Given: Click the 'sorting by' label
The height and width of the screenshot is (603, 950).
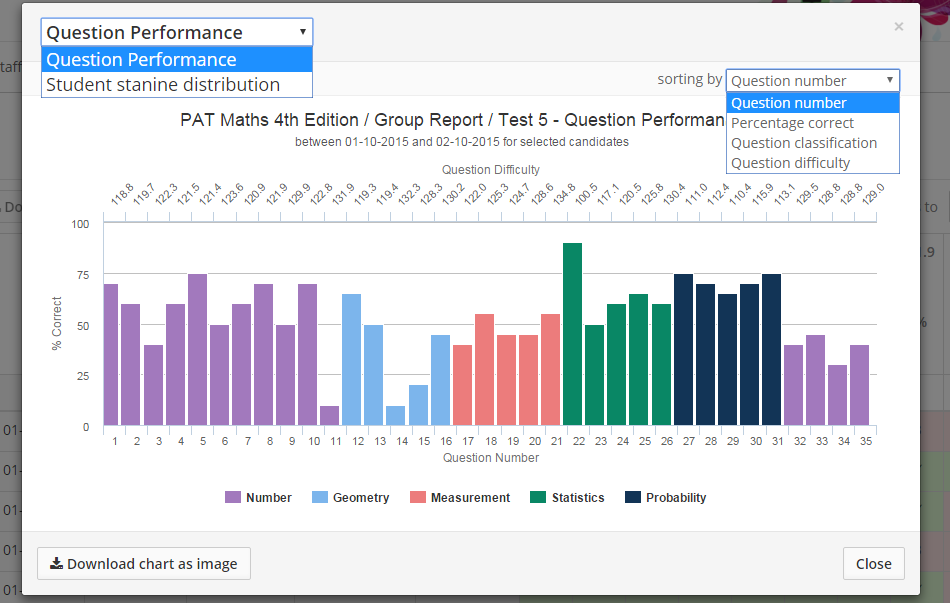Looking at the screenshot, I should pos(689,79).
